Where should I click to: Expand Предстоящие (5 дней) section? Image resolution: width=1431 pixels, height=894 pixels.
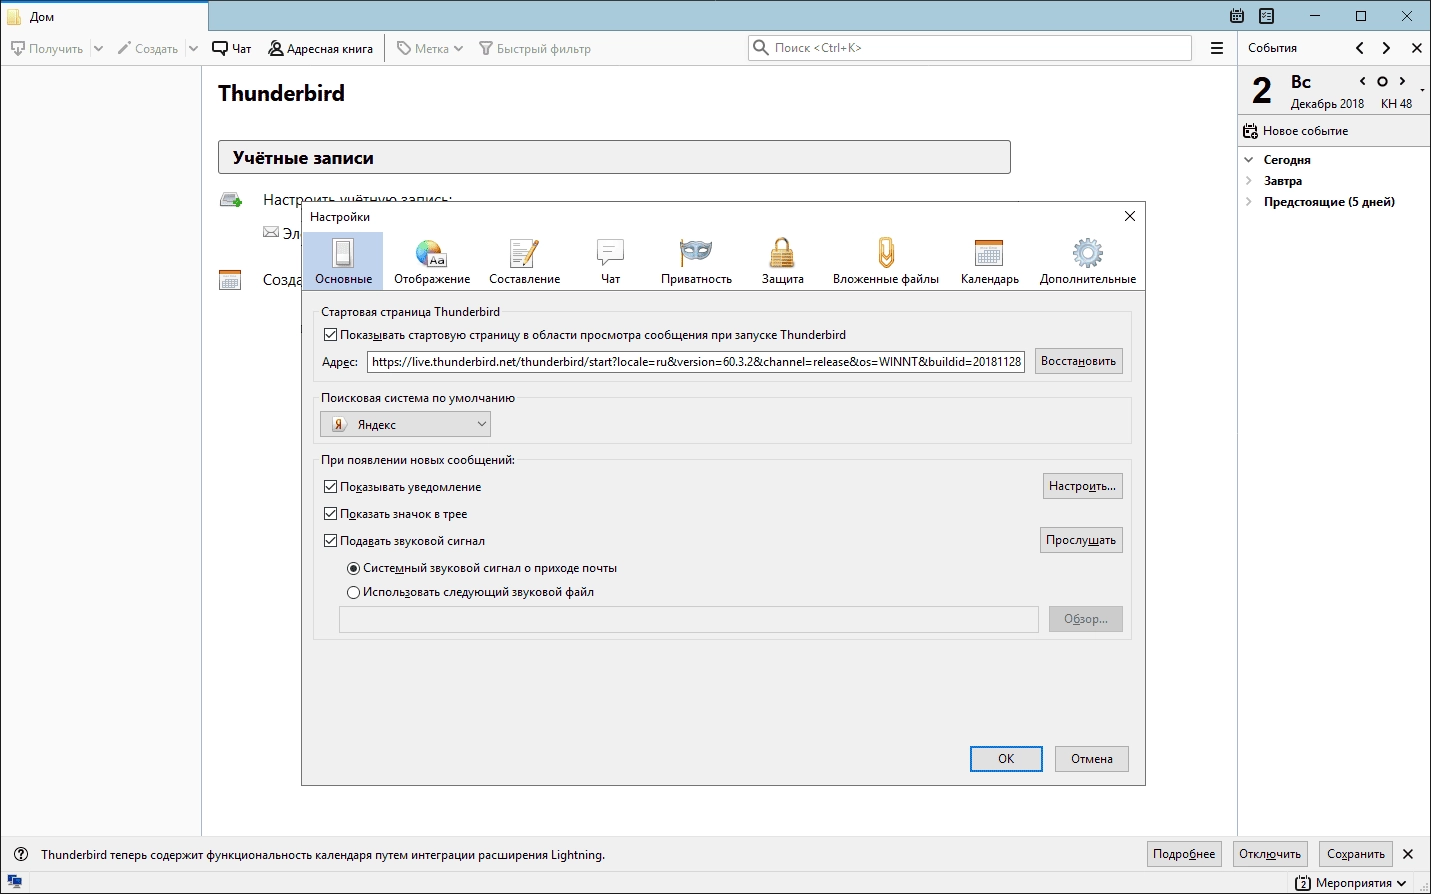pyautogui.click(x=1249, y=202)
